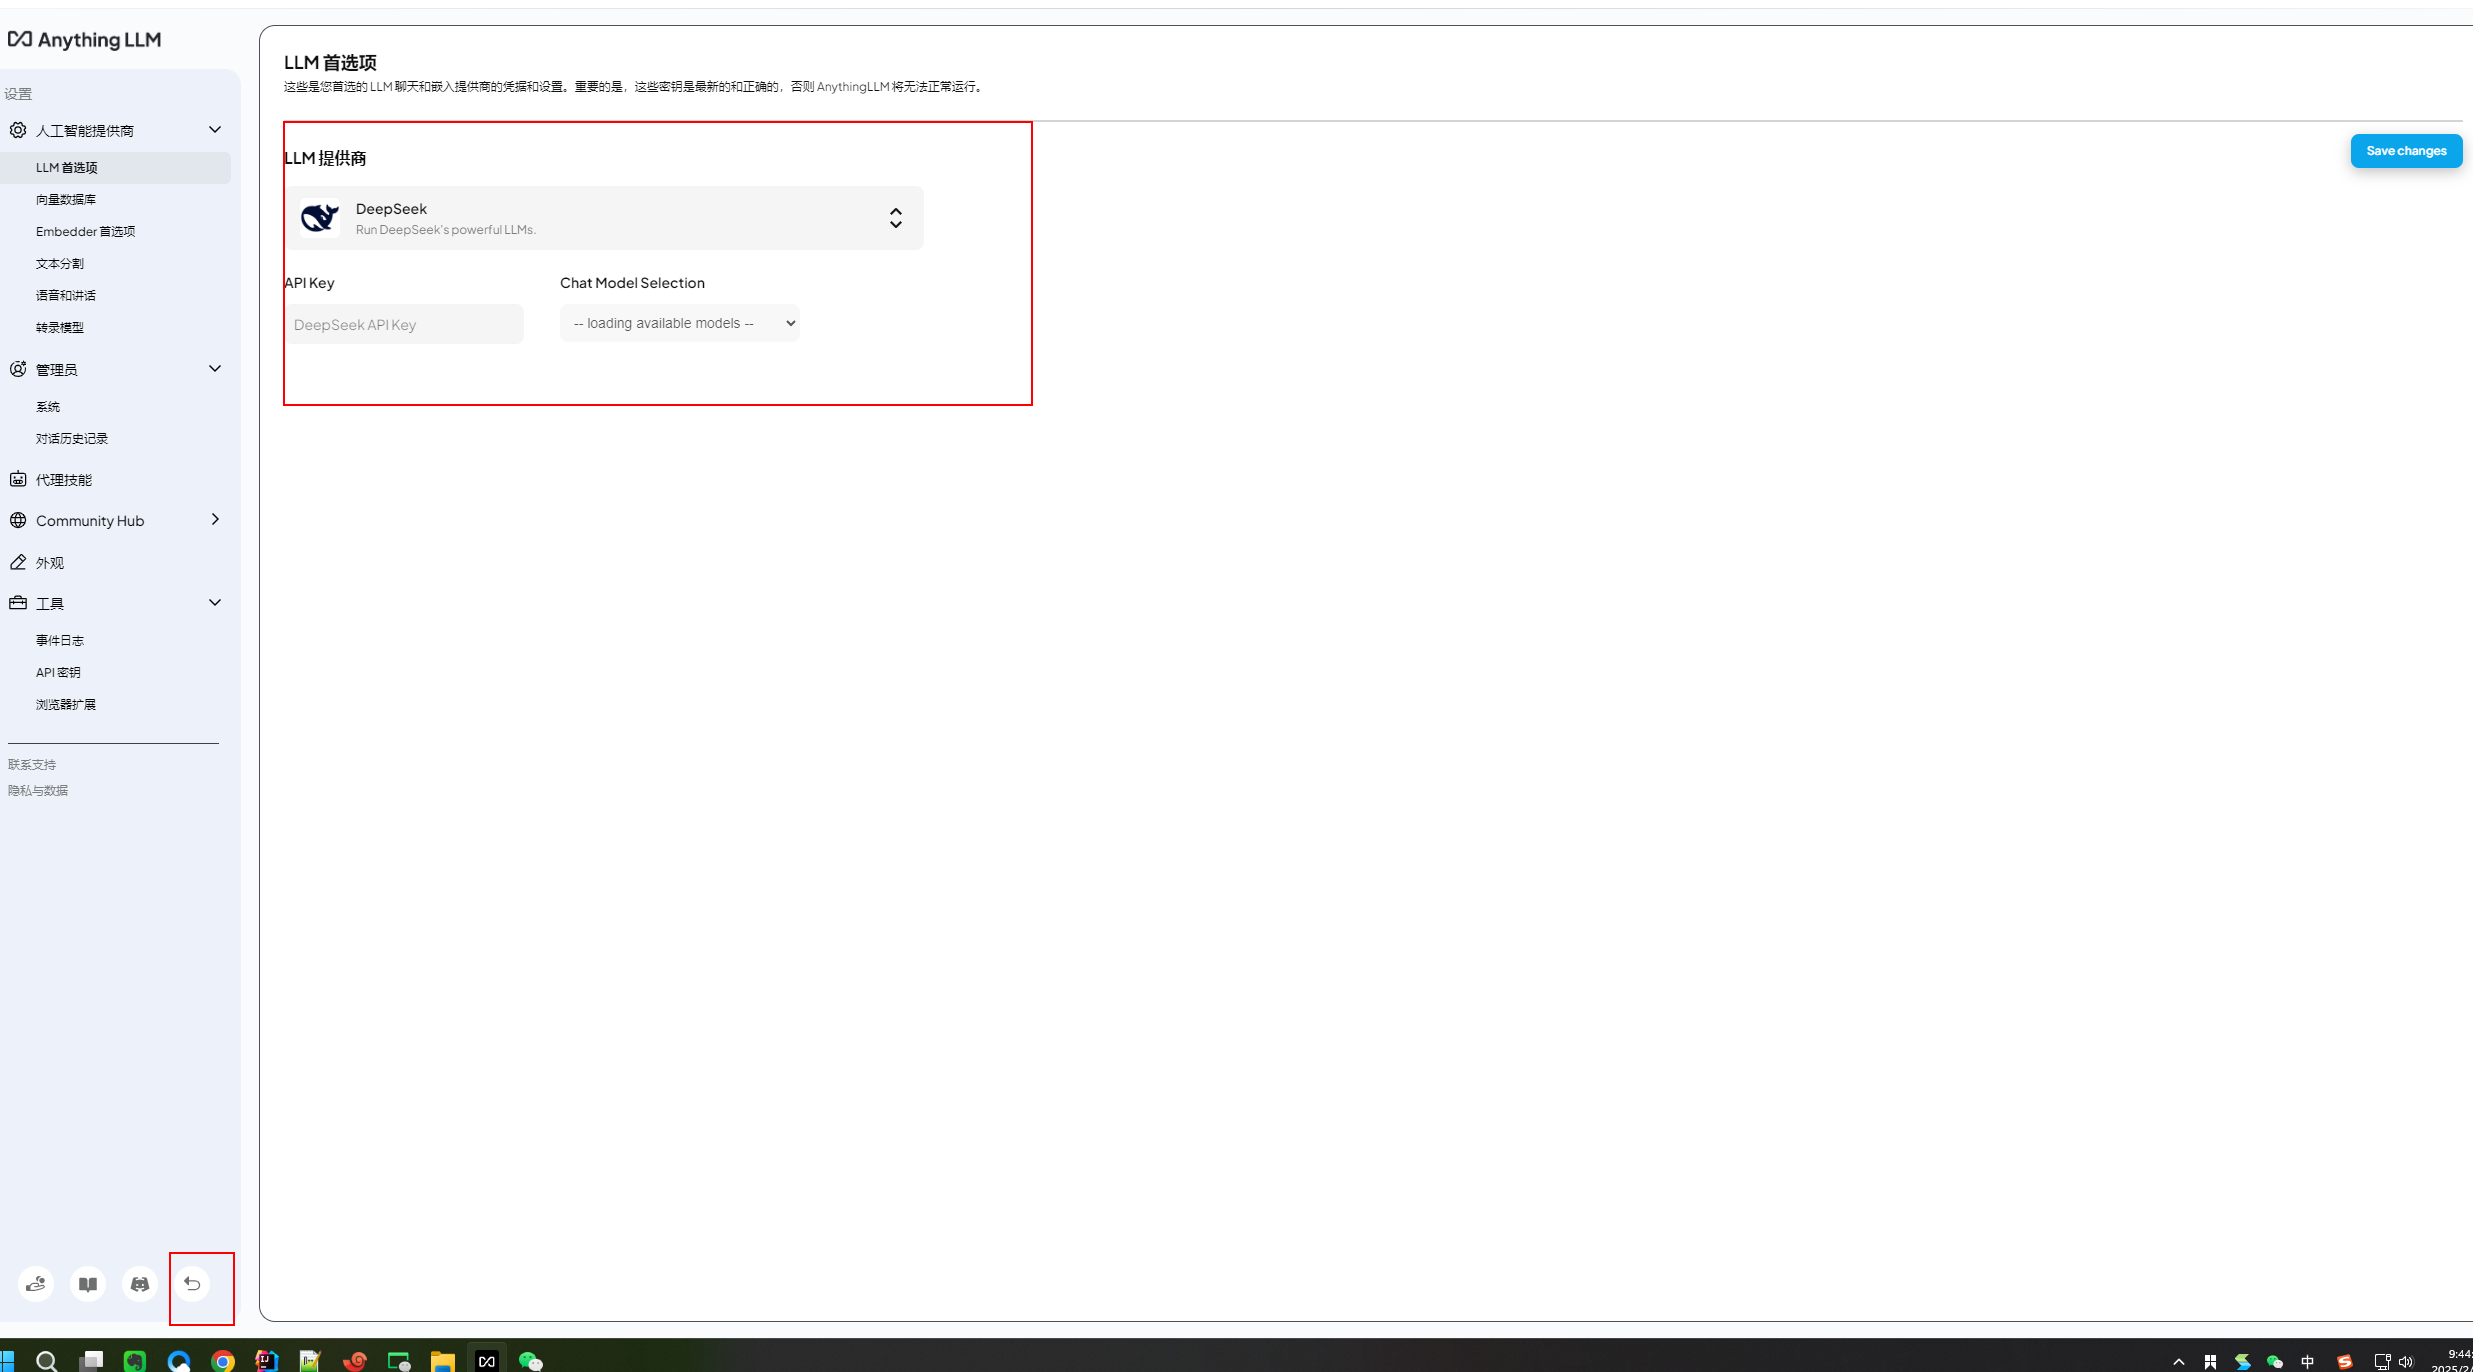Click the AnythingLLM logo at top left
The image size is (2473, 1372).
[85, 40]
